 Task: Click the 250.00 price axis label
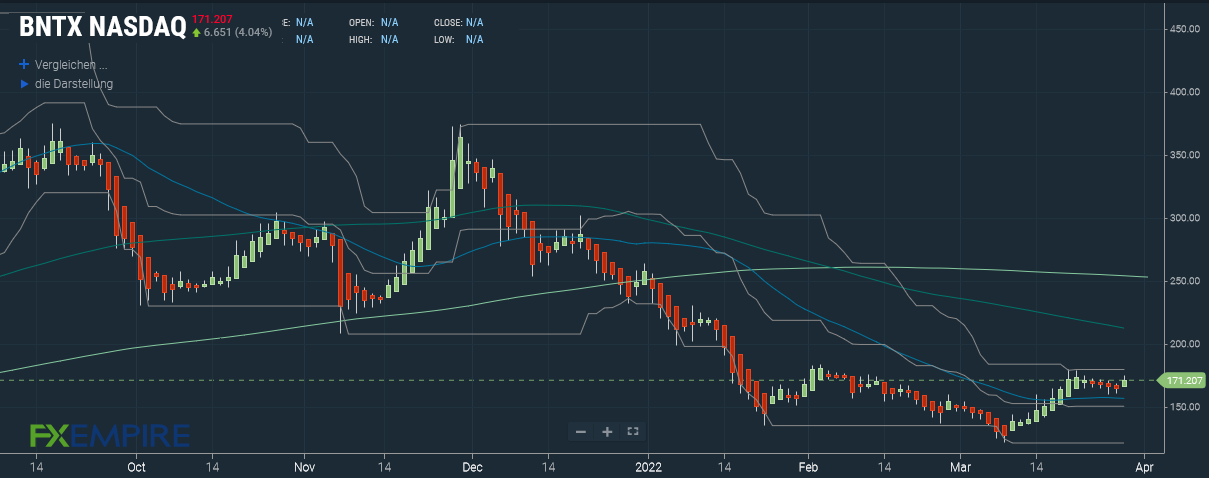[1185, 281]
